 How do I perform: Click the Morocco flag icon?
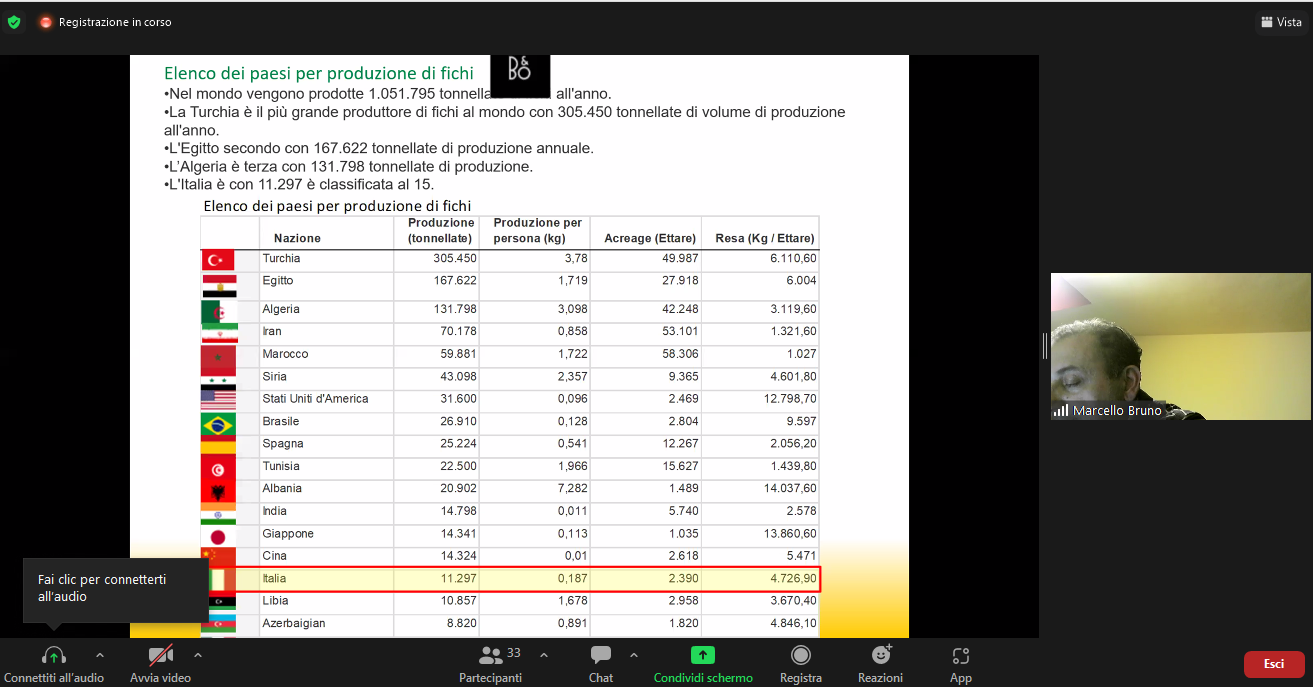pos(218,358)
